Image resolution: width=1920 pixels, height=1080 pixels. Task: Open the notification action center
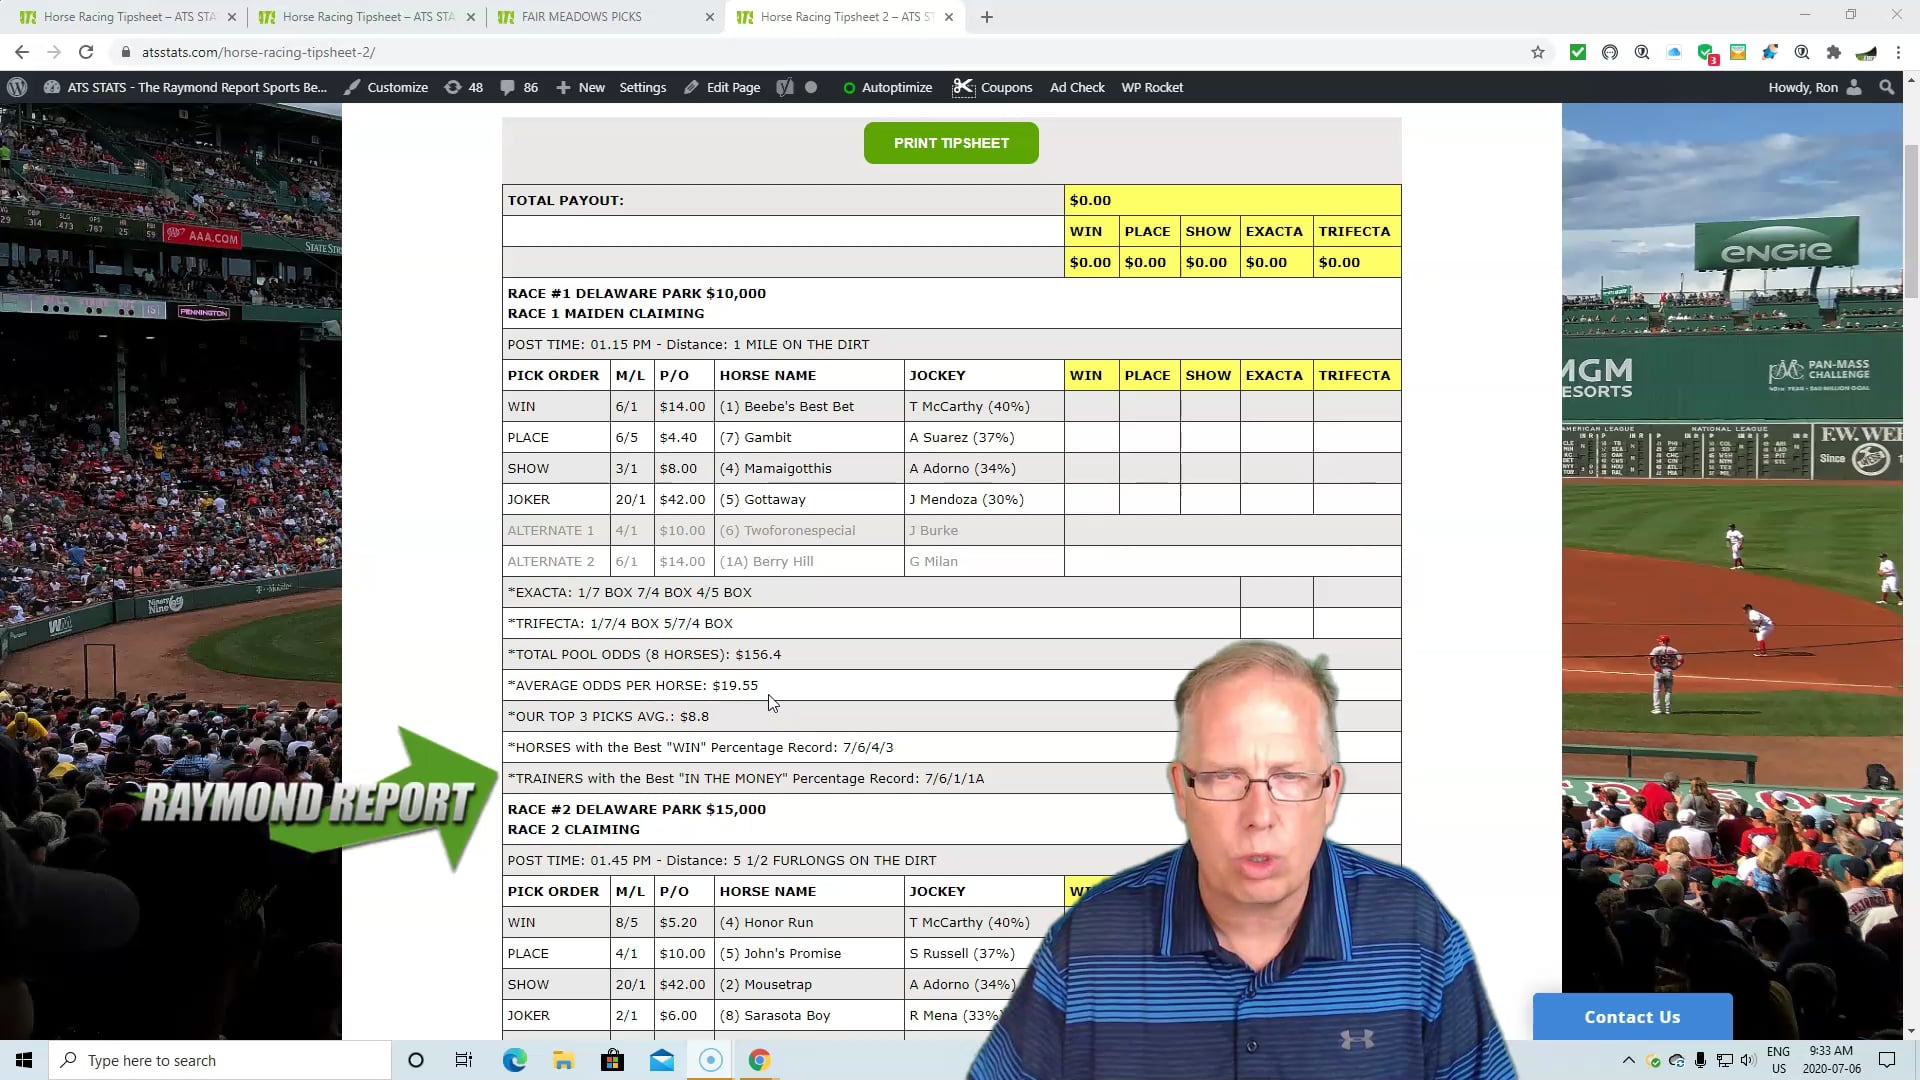[x=1887, y=1060]
